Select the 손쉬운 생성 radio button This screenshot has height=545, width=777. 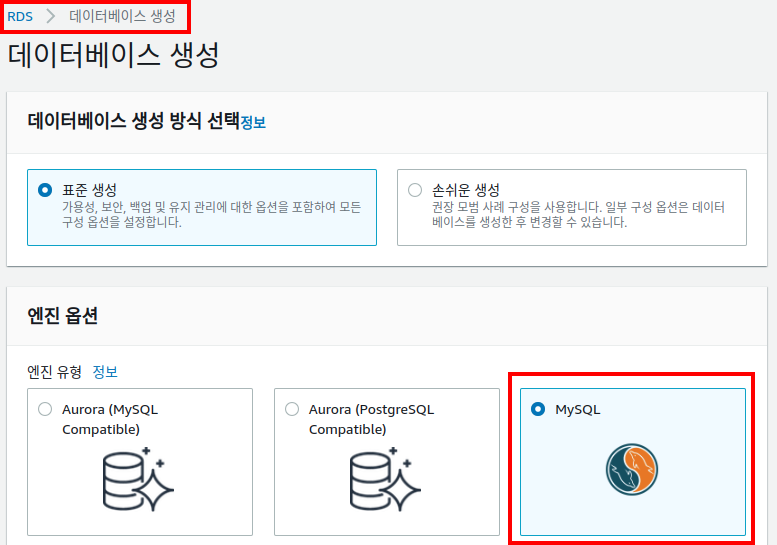point(415,190)
